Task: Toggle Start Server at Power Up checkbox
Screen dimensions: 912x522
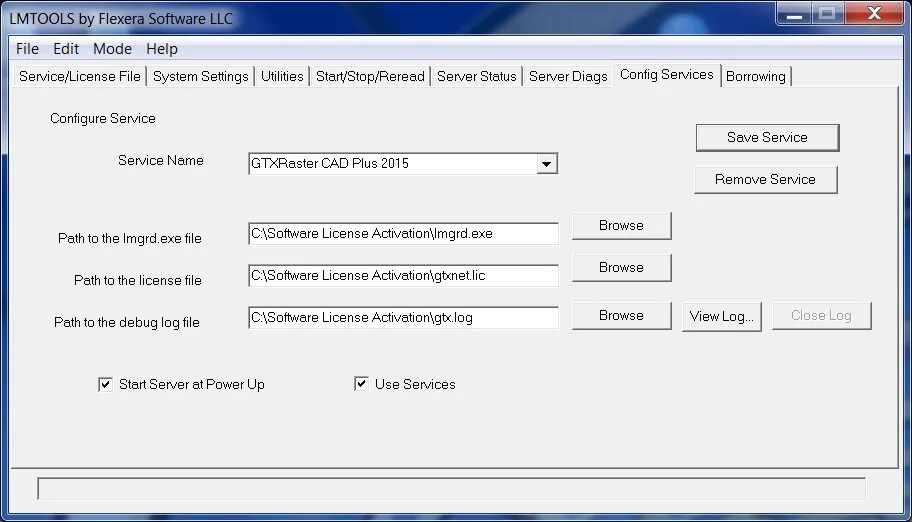Action: pos(105,385)
